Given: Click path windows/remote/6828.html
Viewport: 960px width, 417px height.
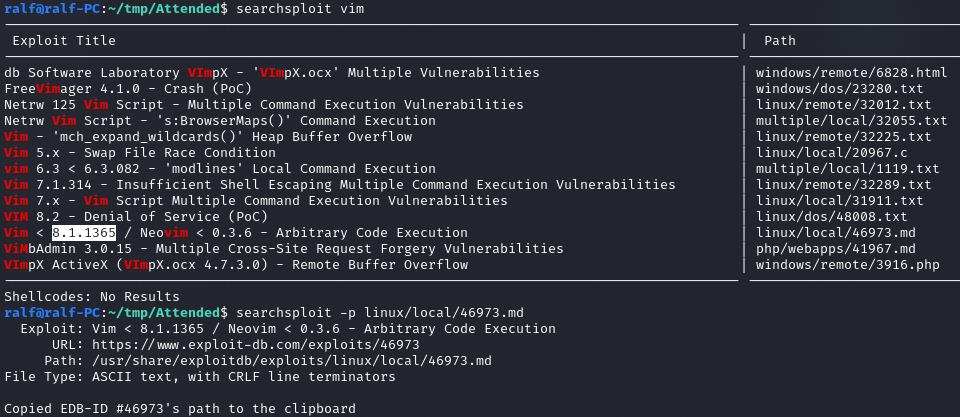Looking at the screenshot, I should click(851, 73).
